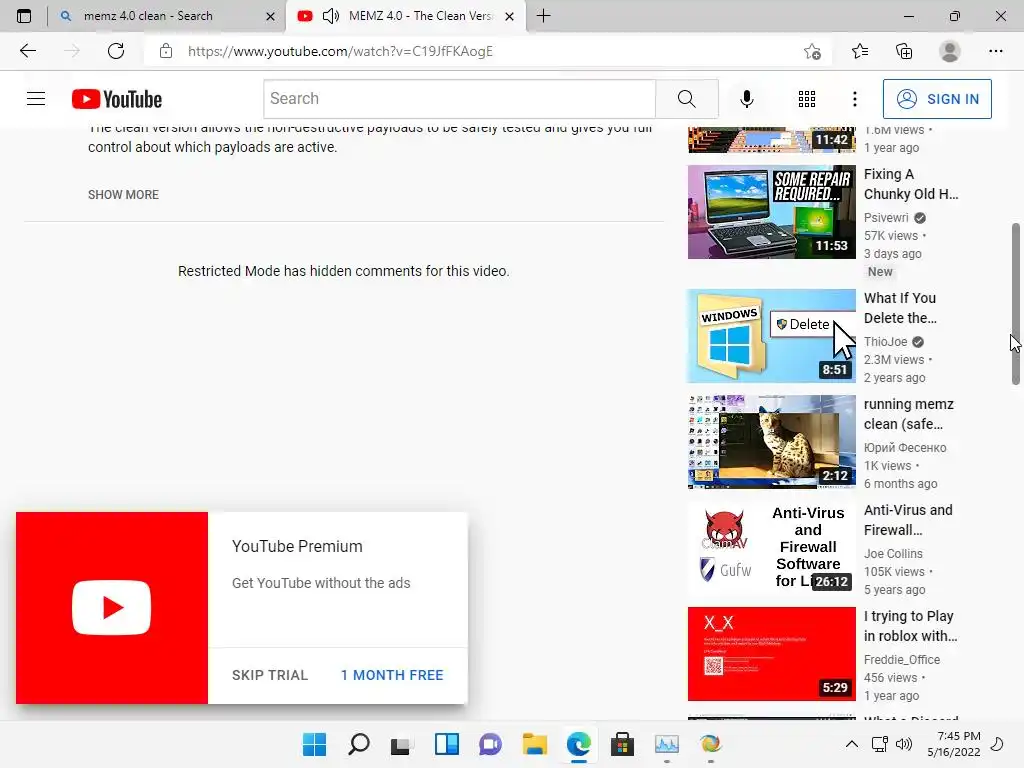Visit ThioJoe channel name
The height and width of the screenshot is (768, 1024).
click(x=885, y=342)
